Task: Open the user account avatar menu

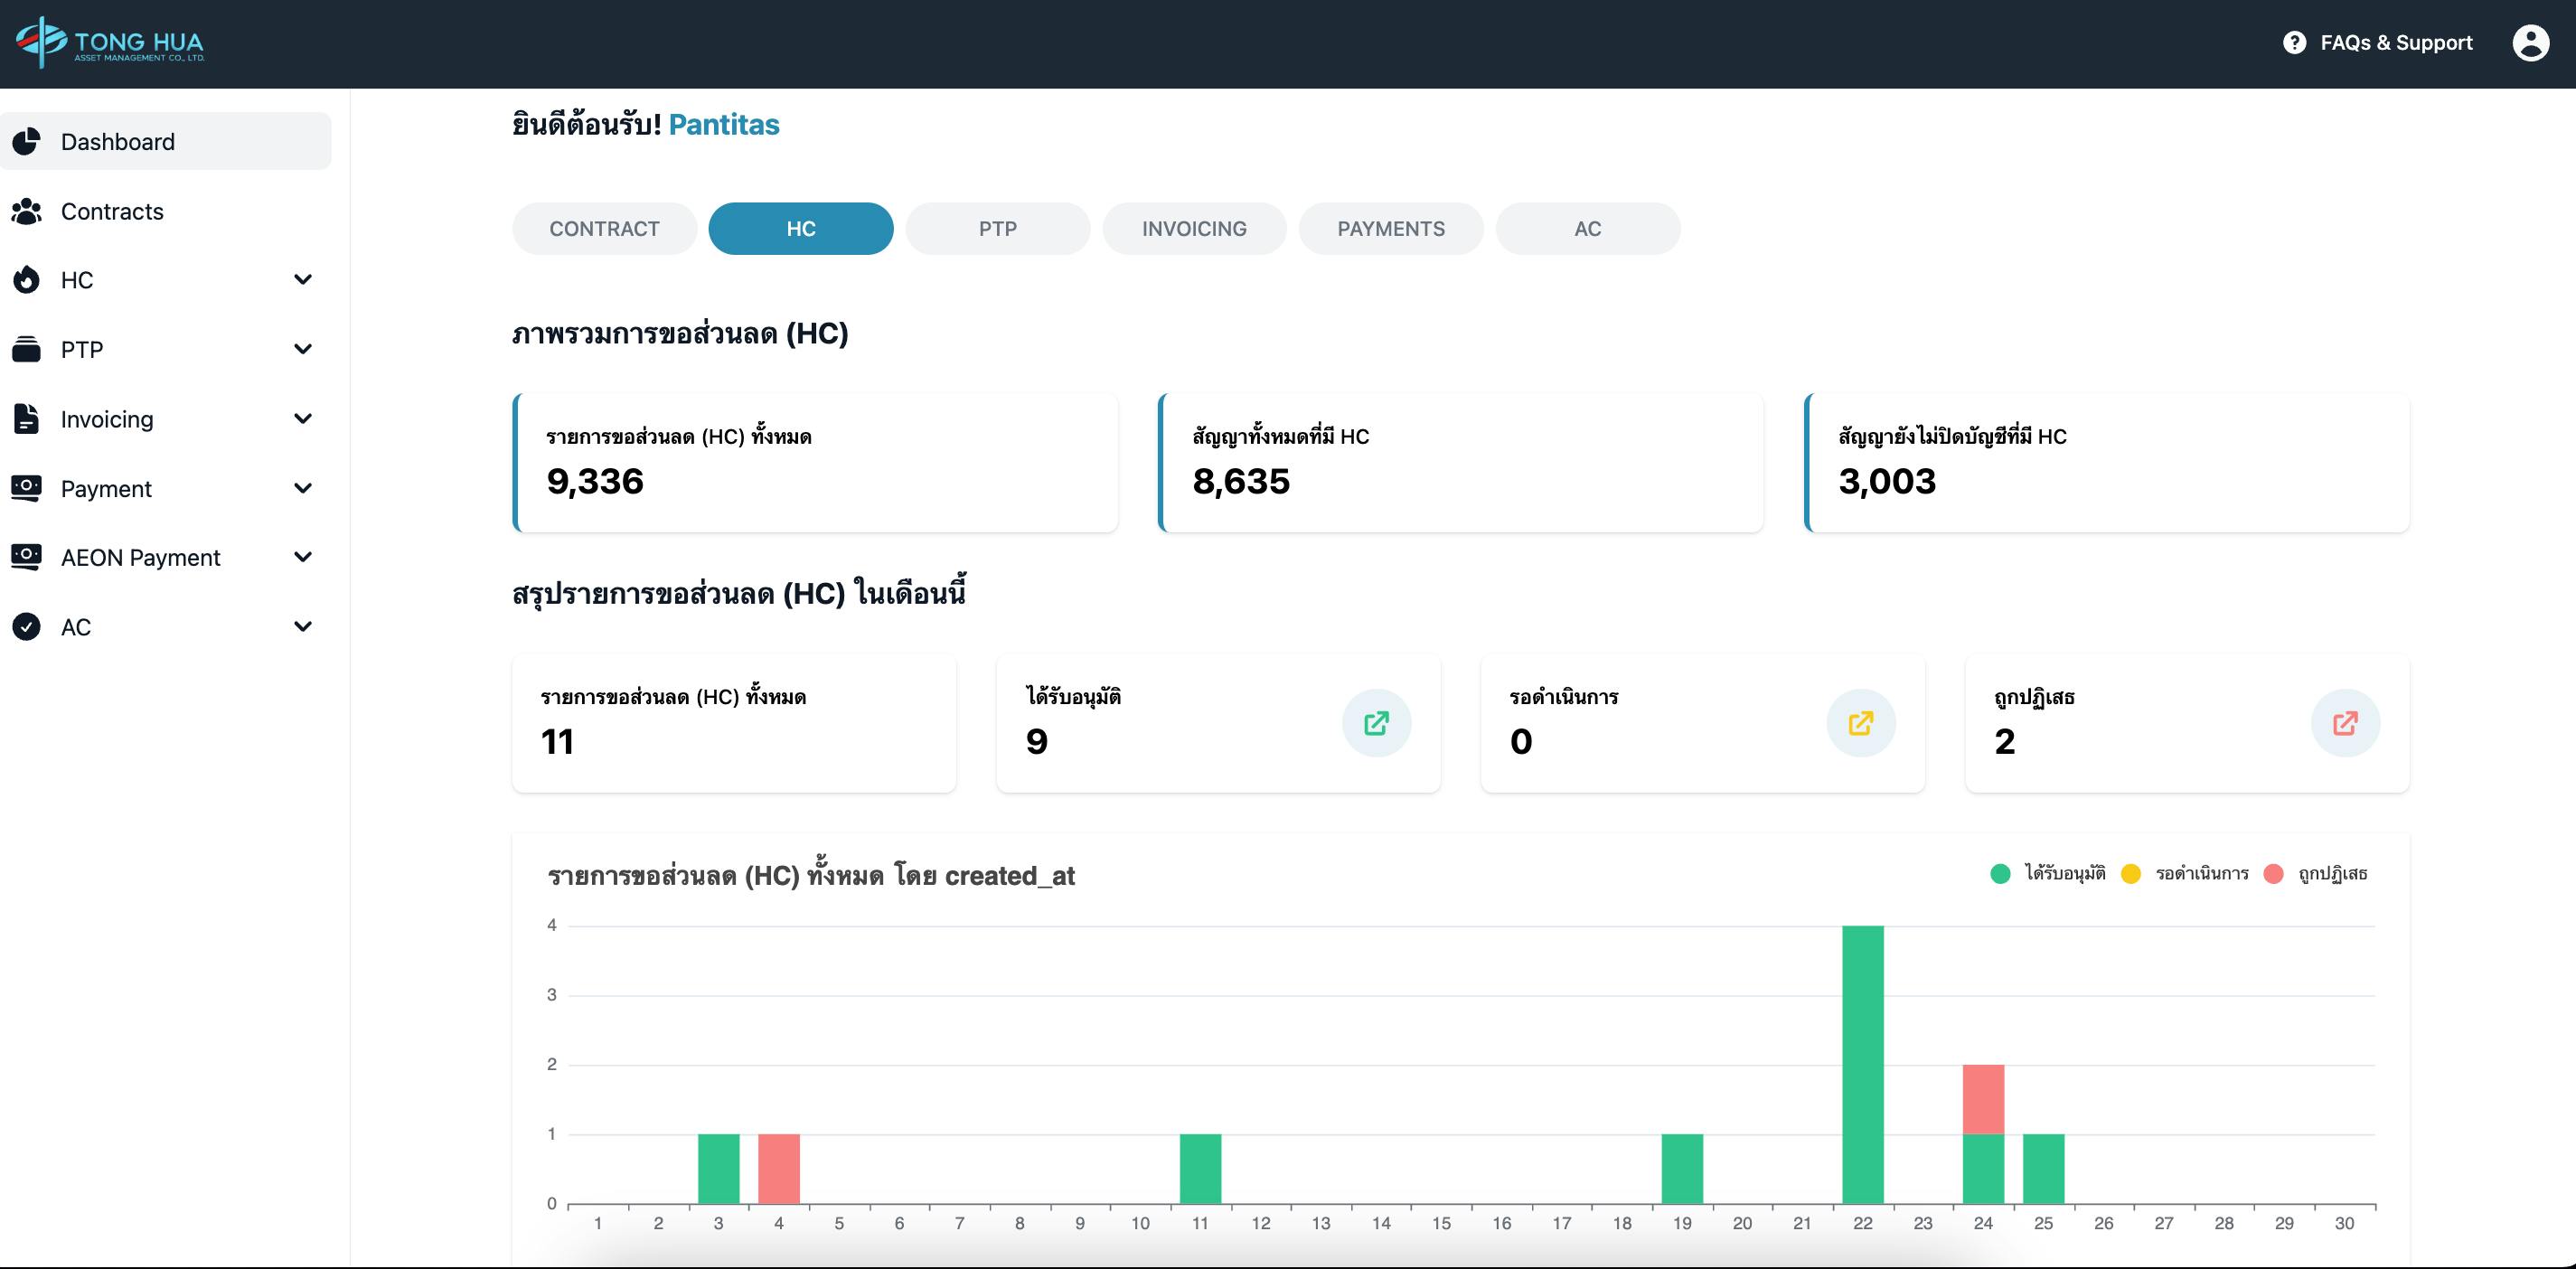Action: 2530,43
